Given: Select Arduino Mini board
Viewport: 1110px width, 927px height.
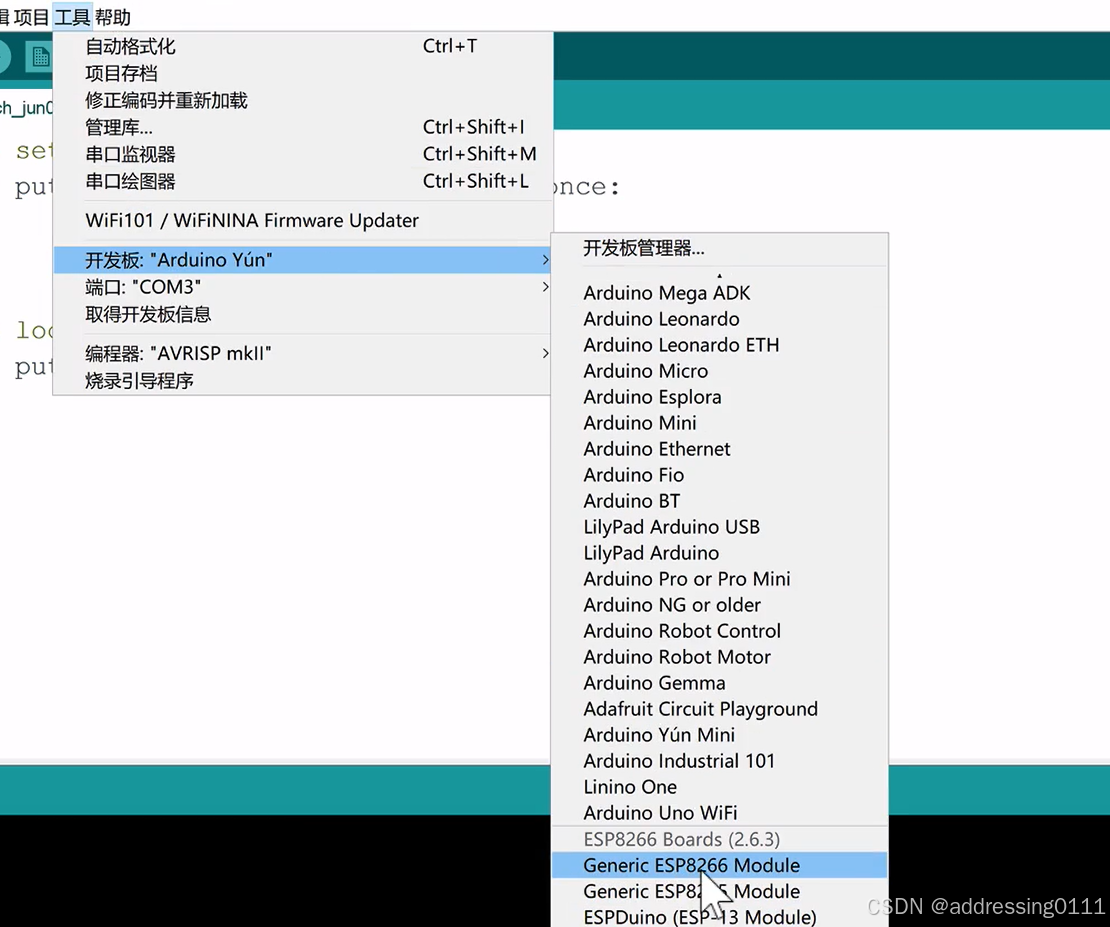Looking at the screenshot, I should click(719, 423).
